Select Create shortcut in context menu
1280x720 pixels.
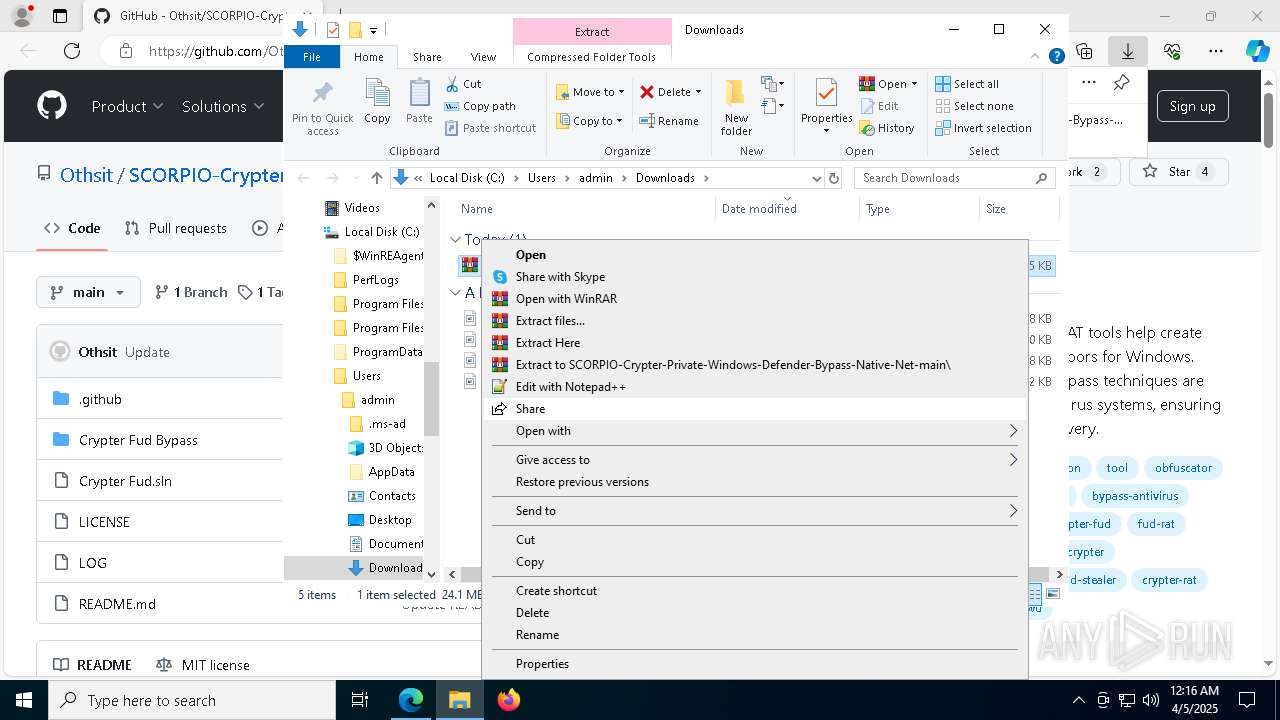coord(755,591)
